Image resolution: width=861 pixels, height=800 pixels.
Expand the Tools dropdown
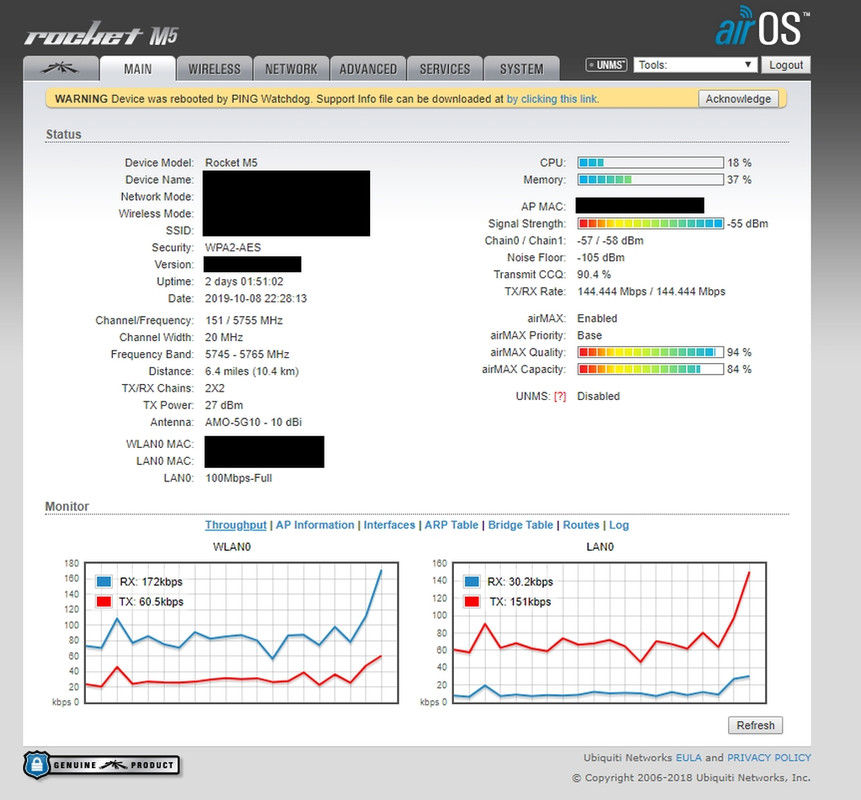695,65
